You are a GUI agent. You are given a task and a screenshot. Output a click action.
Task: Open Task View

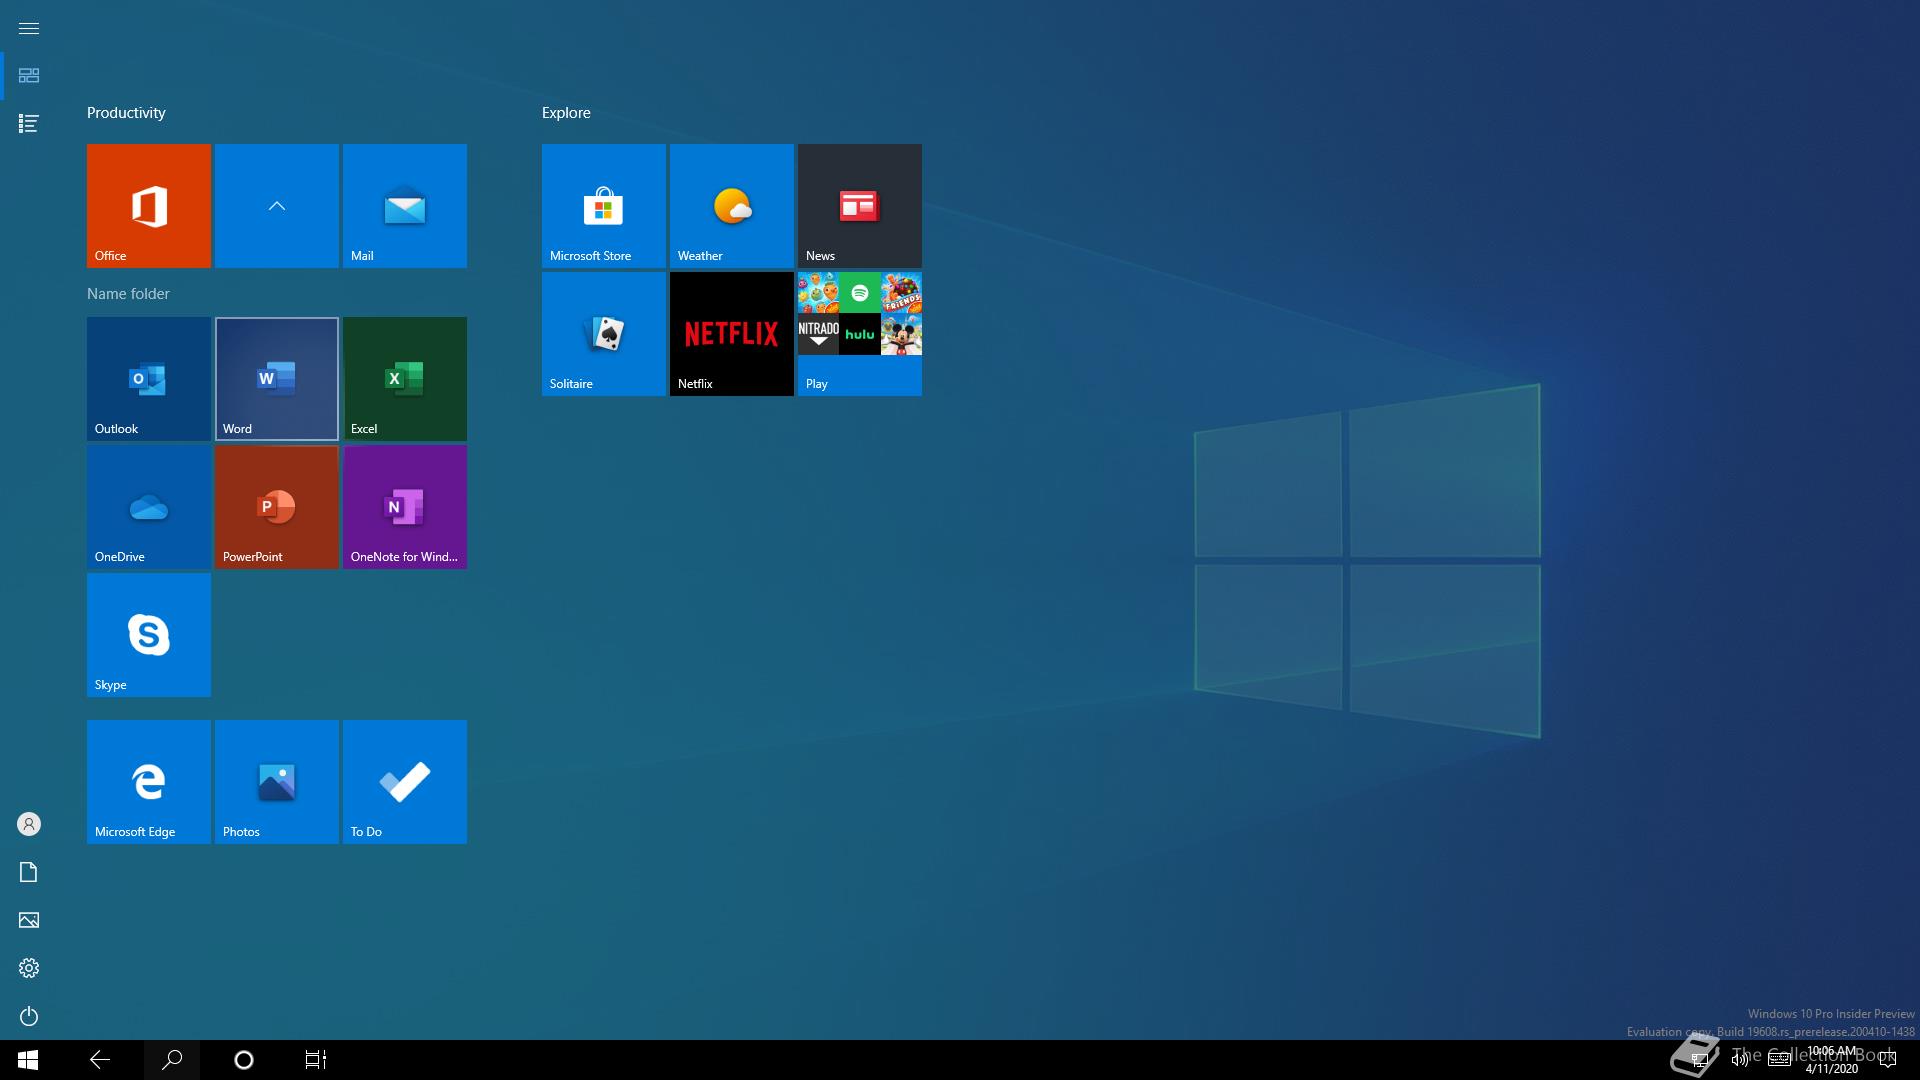316,1060
